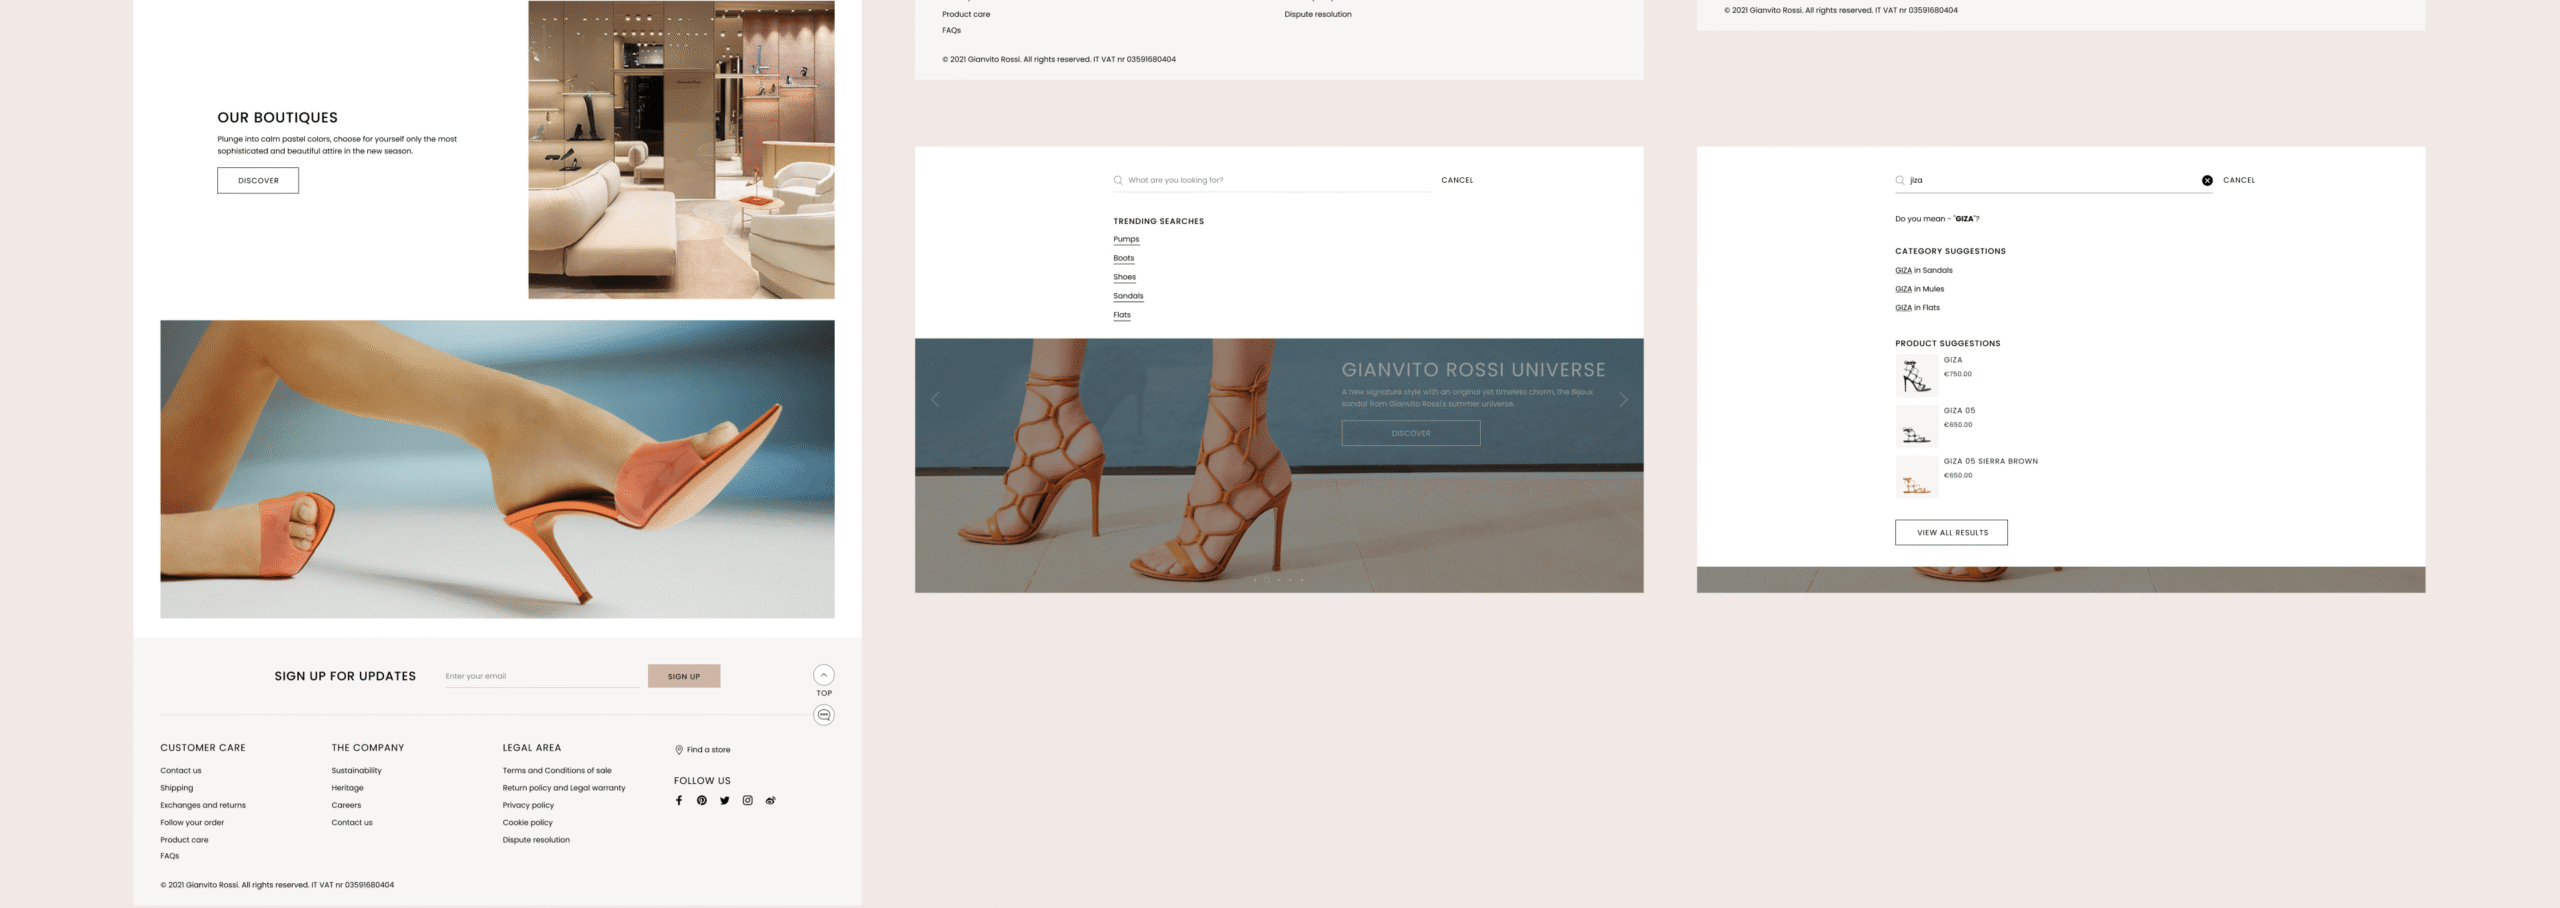Open the GIZA 05 Sierra Brown thumbnail
2560x908 pixels.
[1916, 477]
